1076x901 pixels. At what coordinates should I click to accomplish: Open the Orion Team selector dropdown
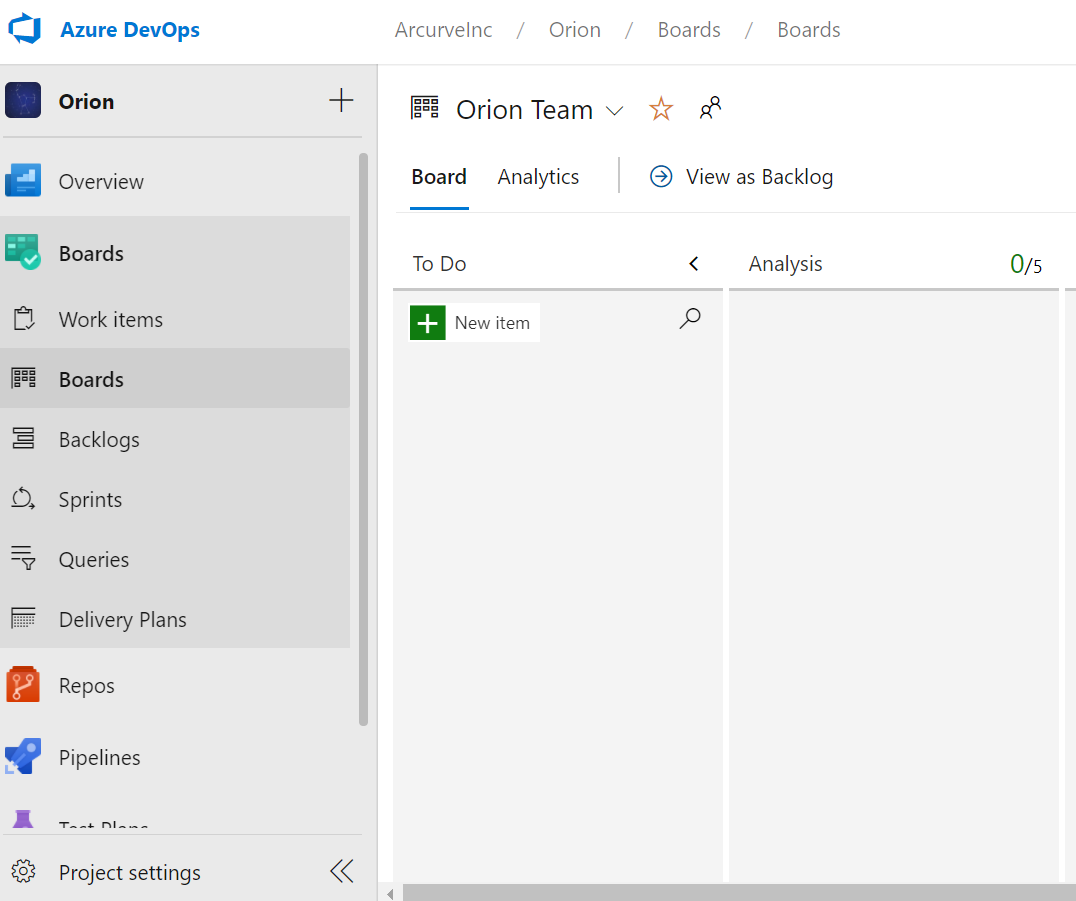point(615,111)
